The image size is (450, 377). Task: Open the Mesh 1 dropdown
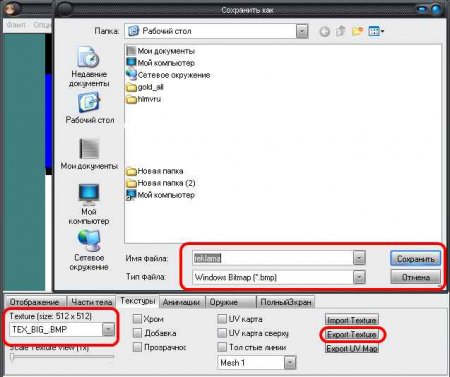tap(290, 363)
